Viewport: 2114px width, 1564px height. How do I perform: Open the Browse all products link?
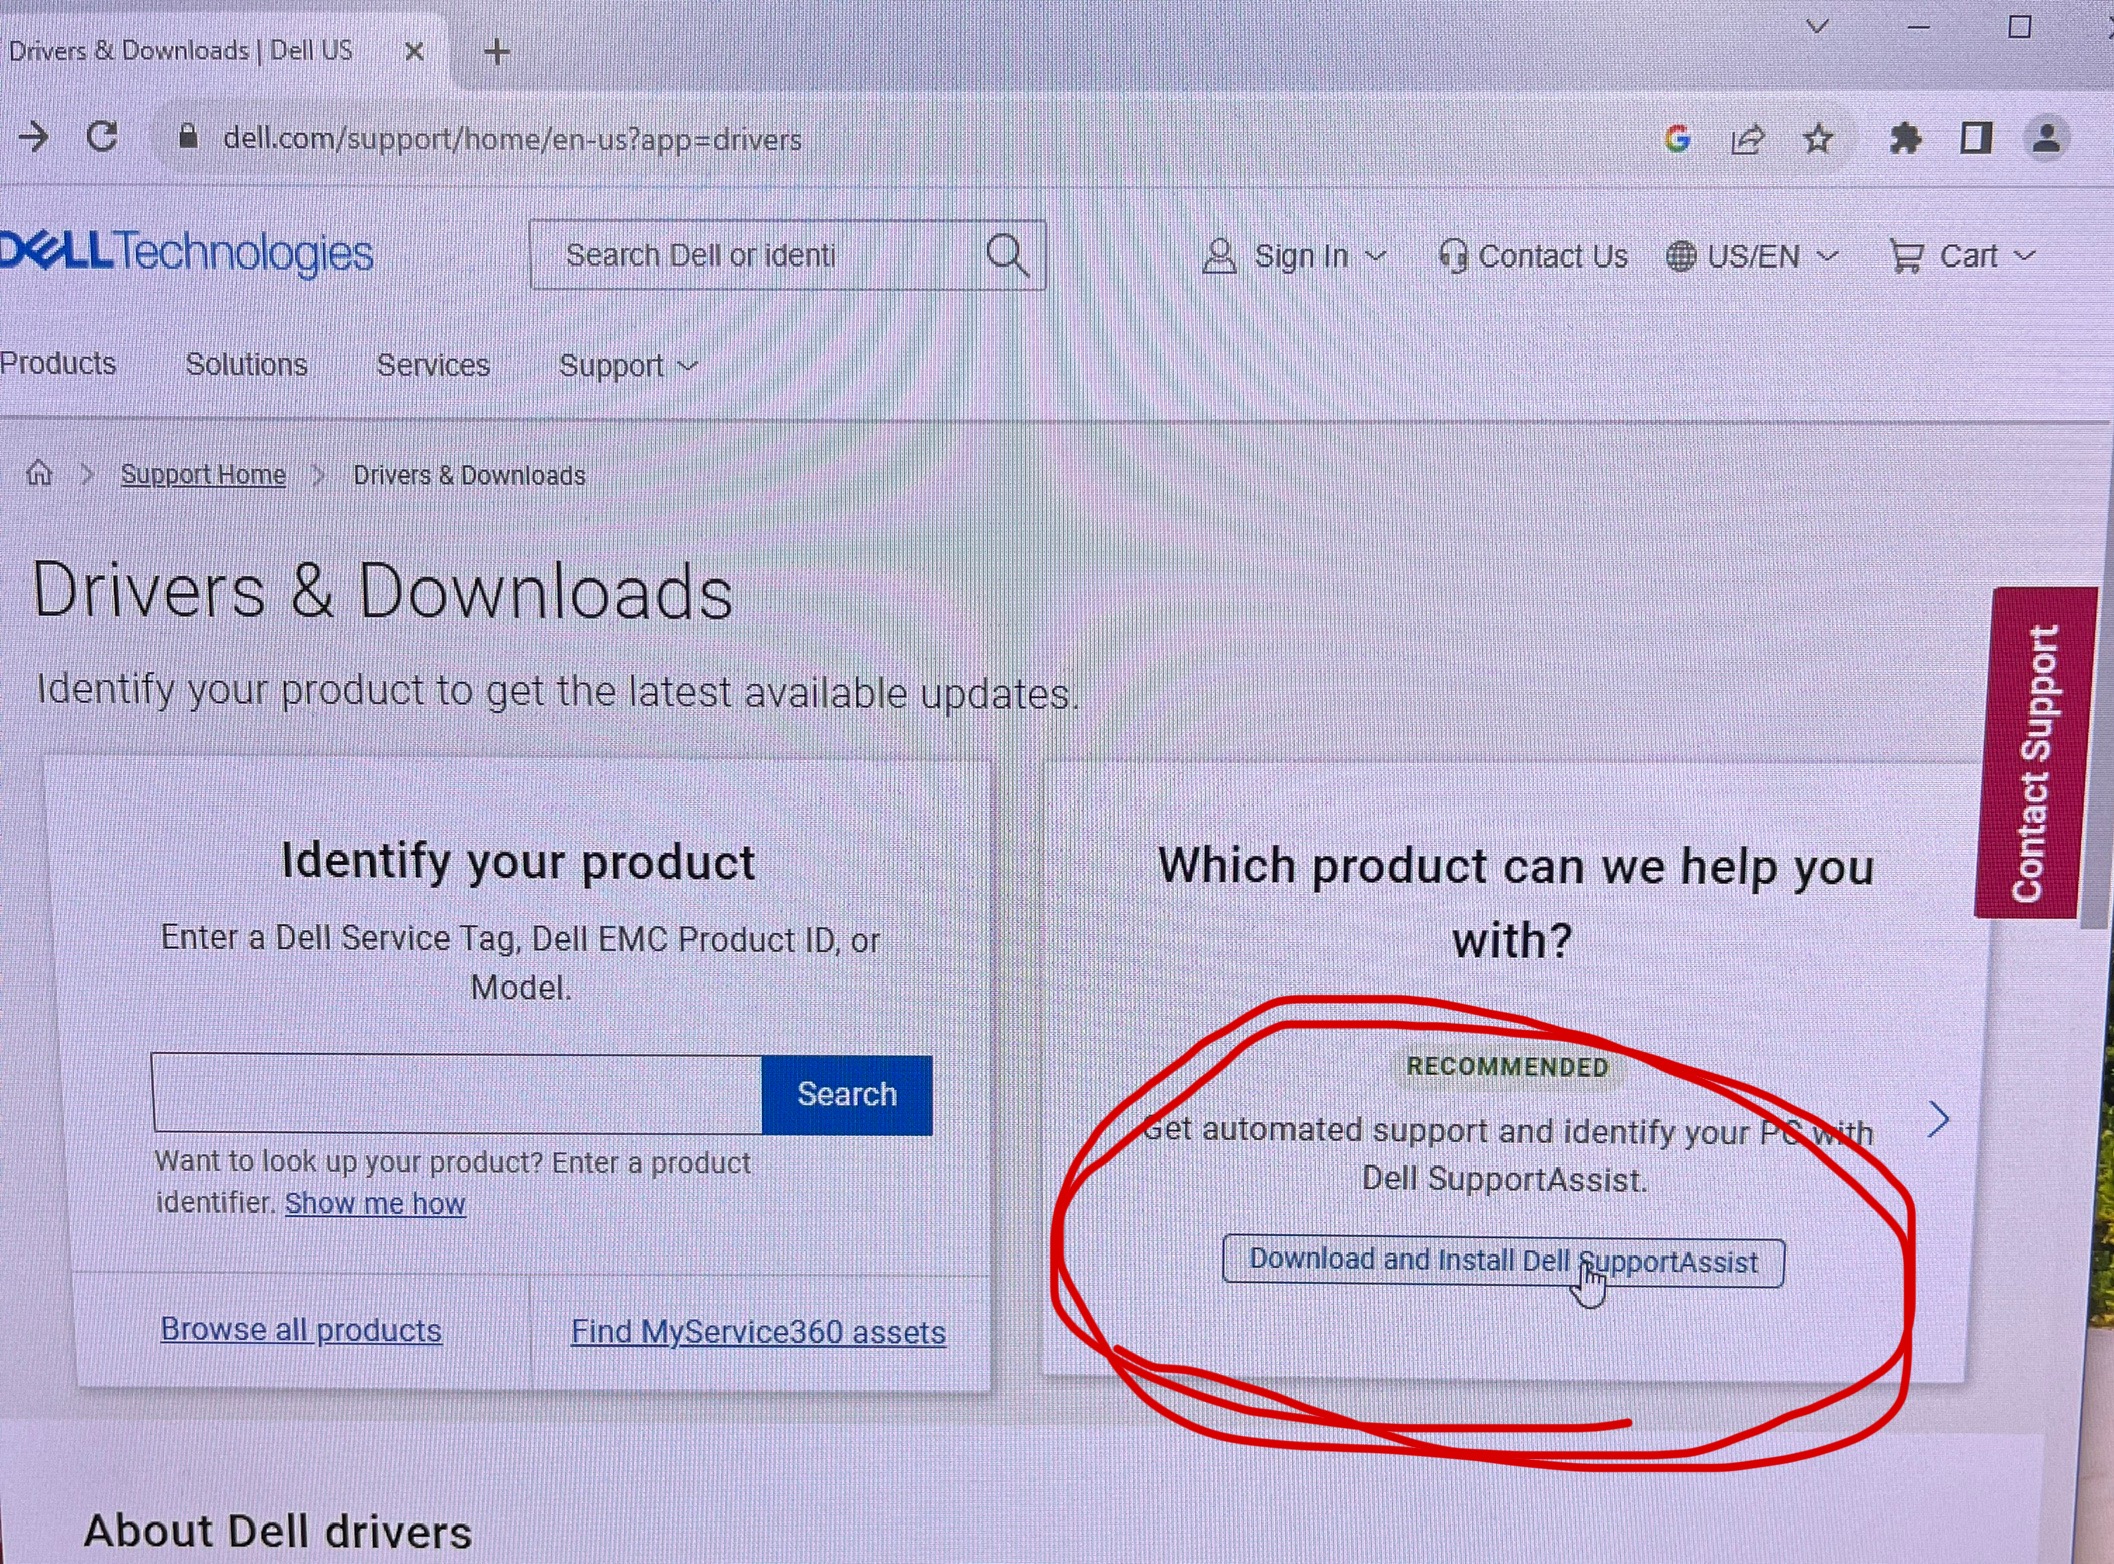click(x=300, y=1330)
